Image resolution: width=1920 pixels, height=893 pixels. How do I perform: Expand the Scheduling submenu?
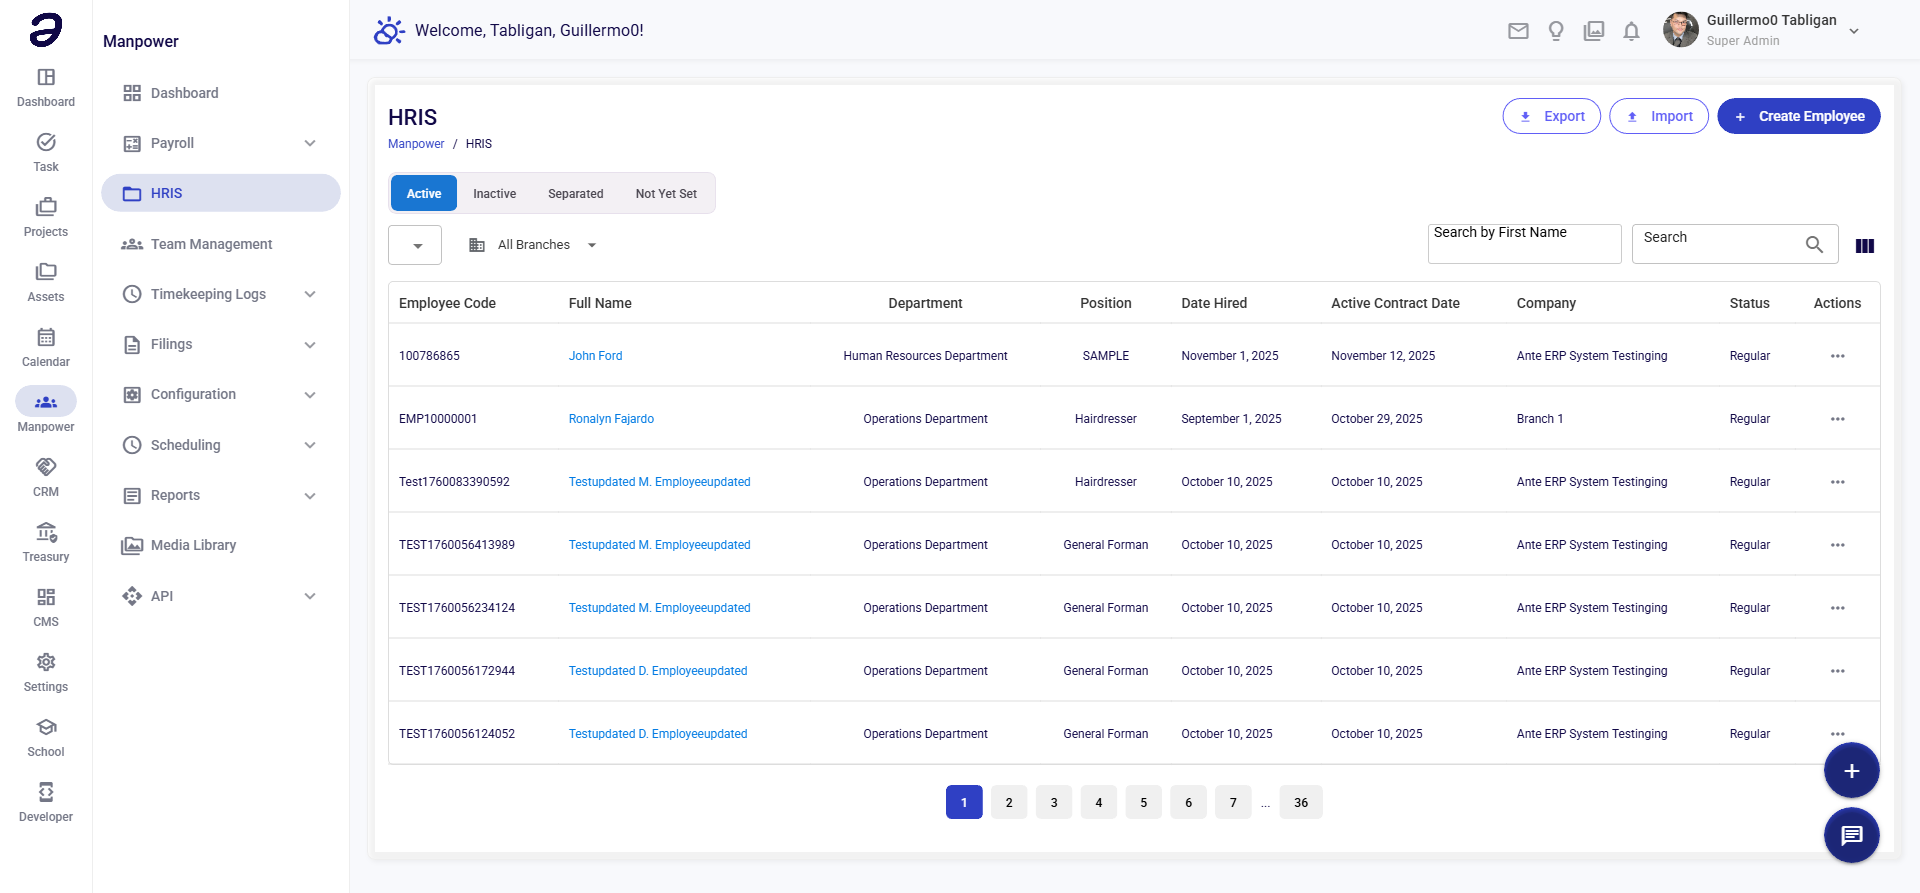310,445
